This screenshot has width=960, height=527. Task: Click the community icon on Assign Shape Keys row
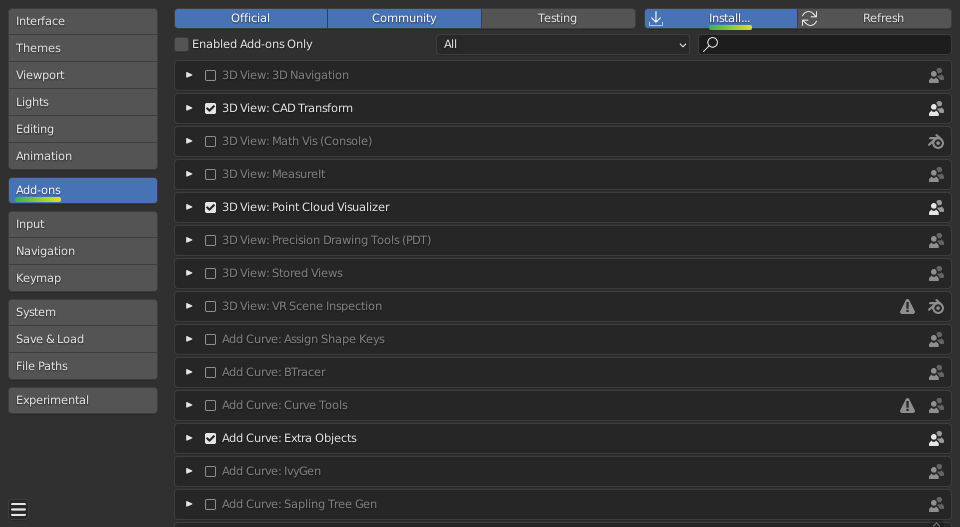tap(936, 340)
